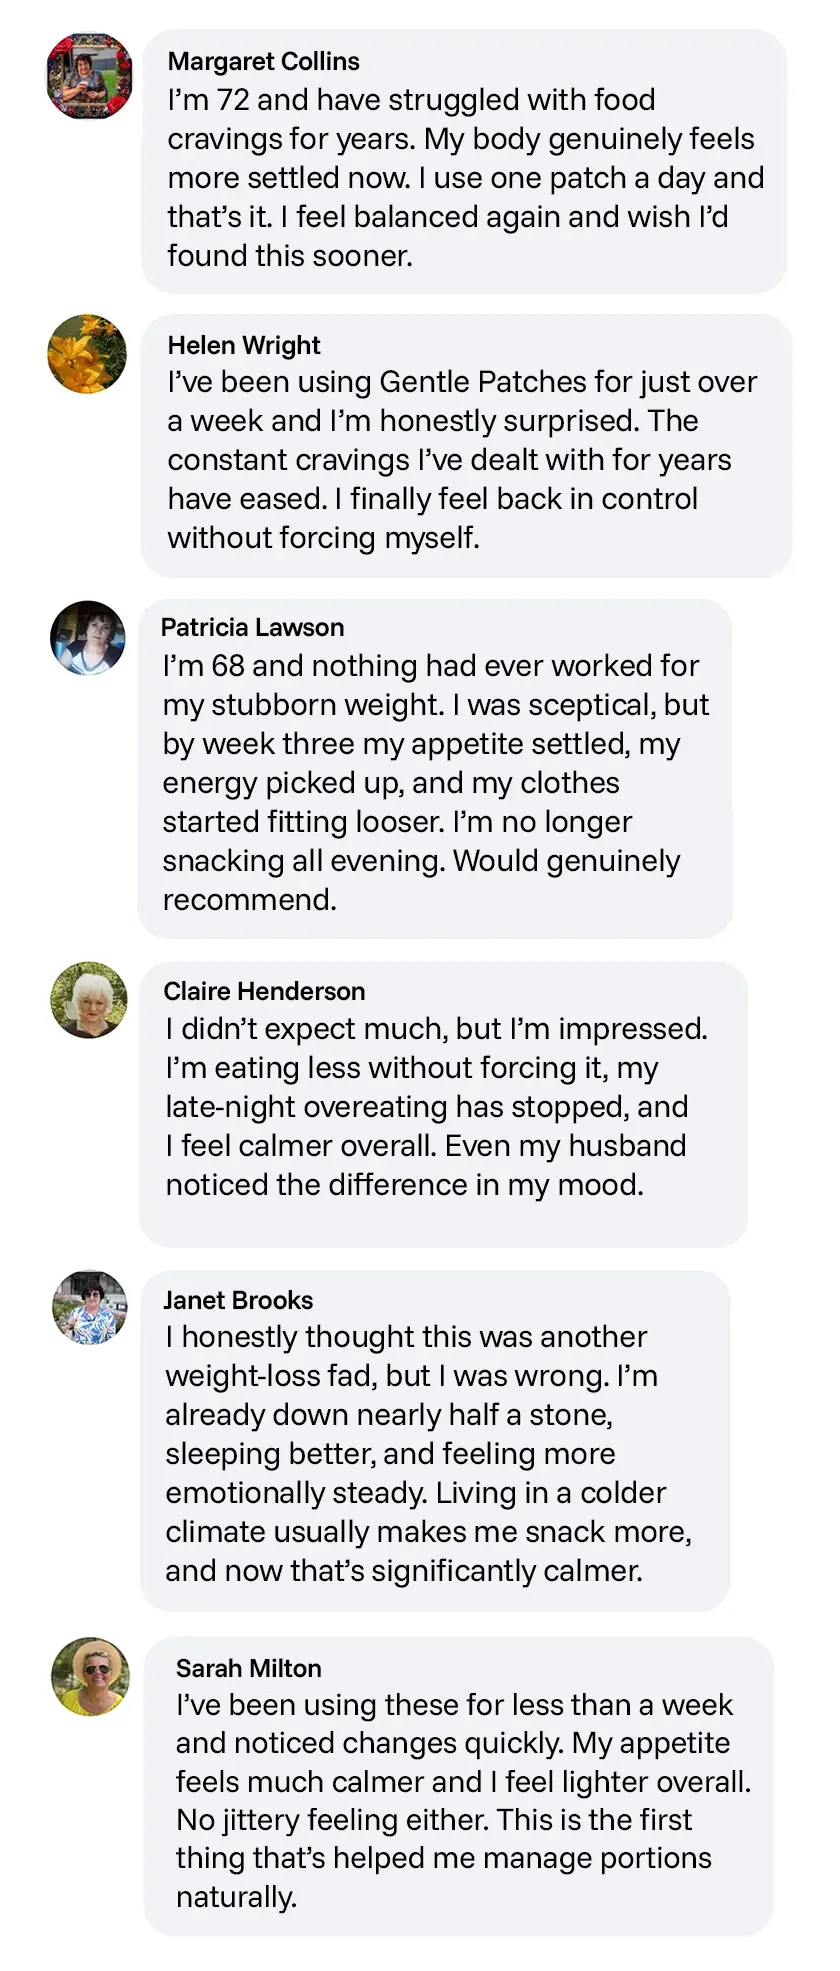The image size is (840, 1971).
Task: Click Margaret Collins' profile picture
Action: 89,77
